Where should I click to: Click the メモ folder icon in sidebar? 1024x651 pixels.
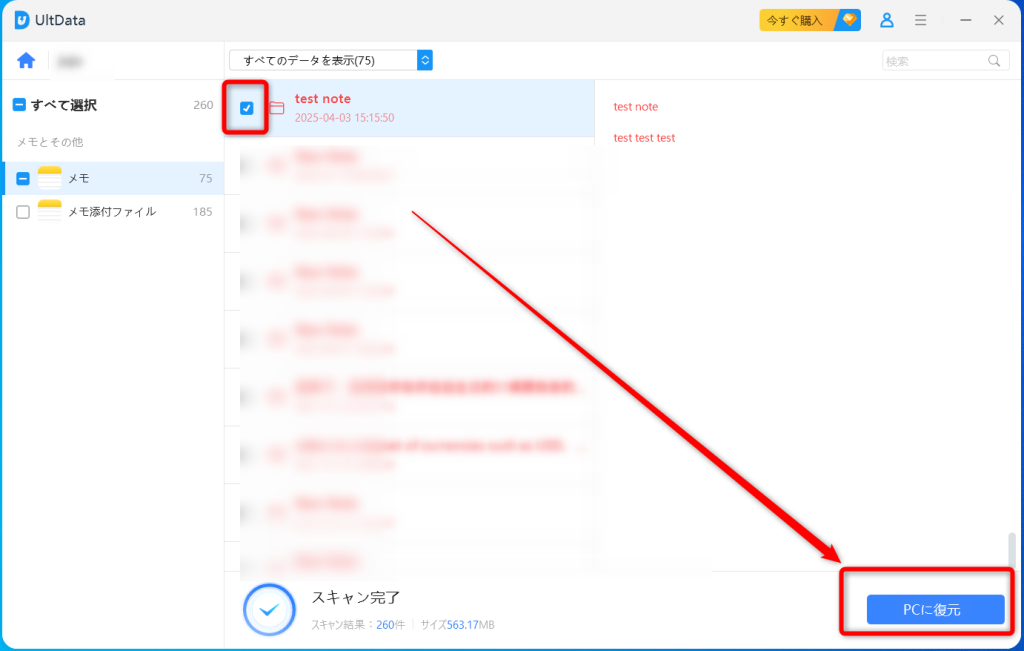[x=49, y=177]
